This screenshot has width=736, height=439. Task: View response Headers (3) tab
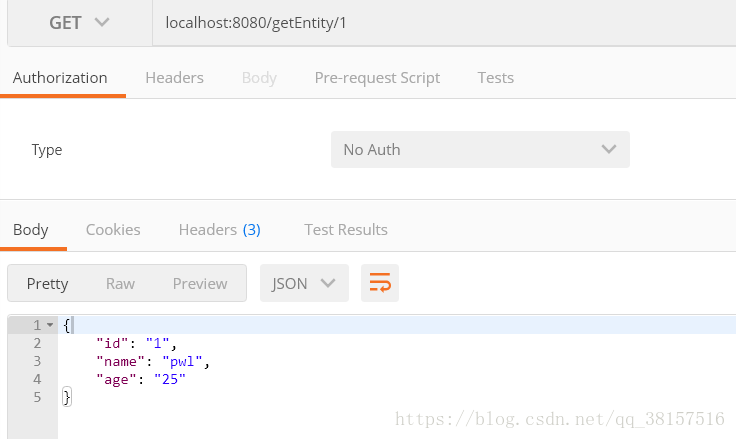tap(220, 230)
